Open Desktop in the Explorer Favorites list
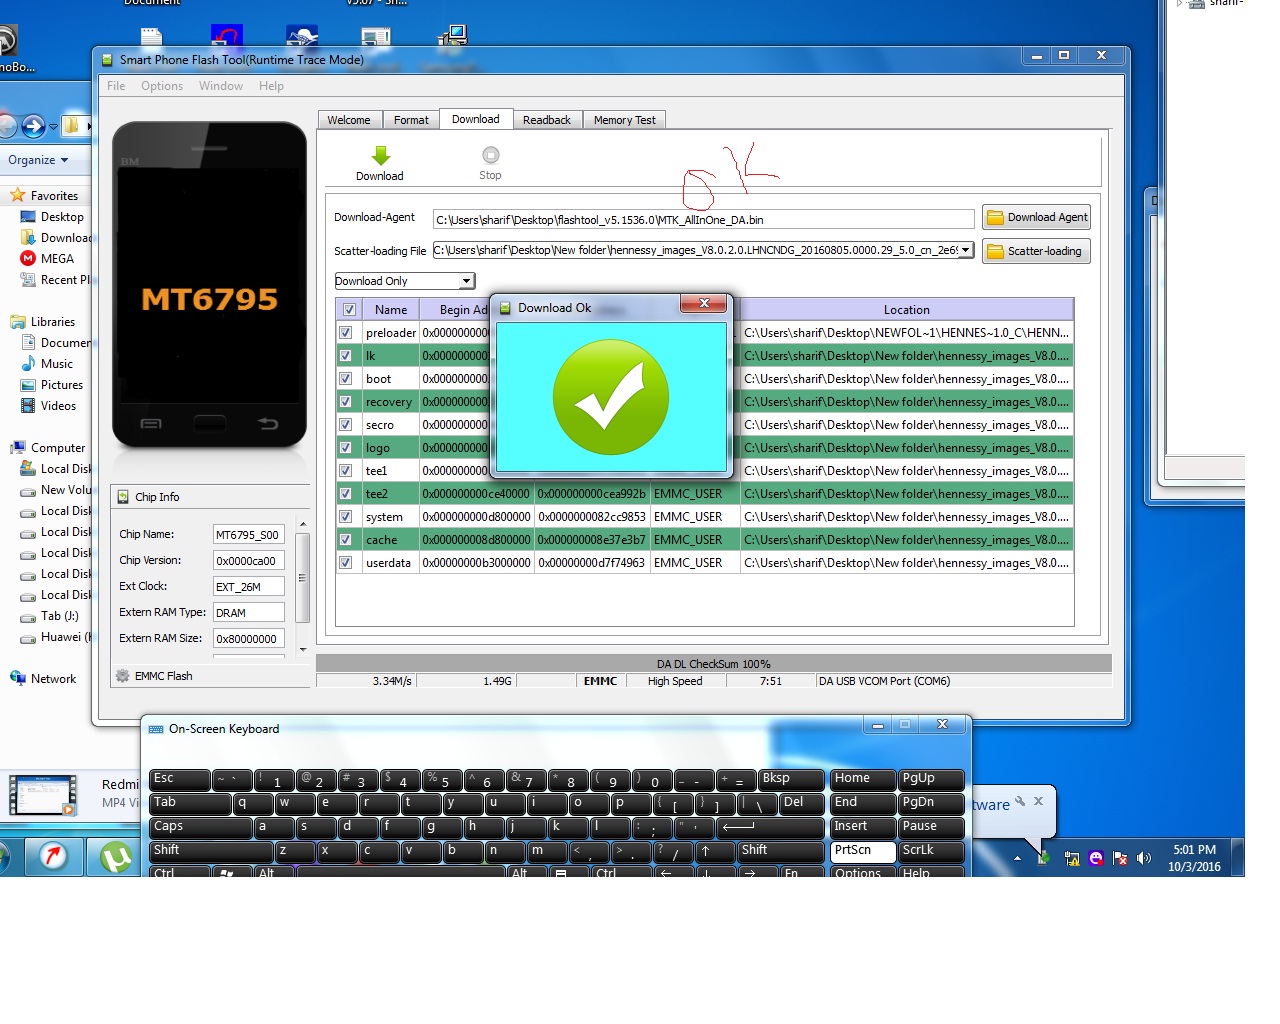 tap(62, 217)
